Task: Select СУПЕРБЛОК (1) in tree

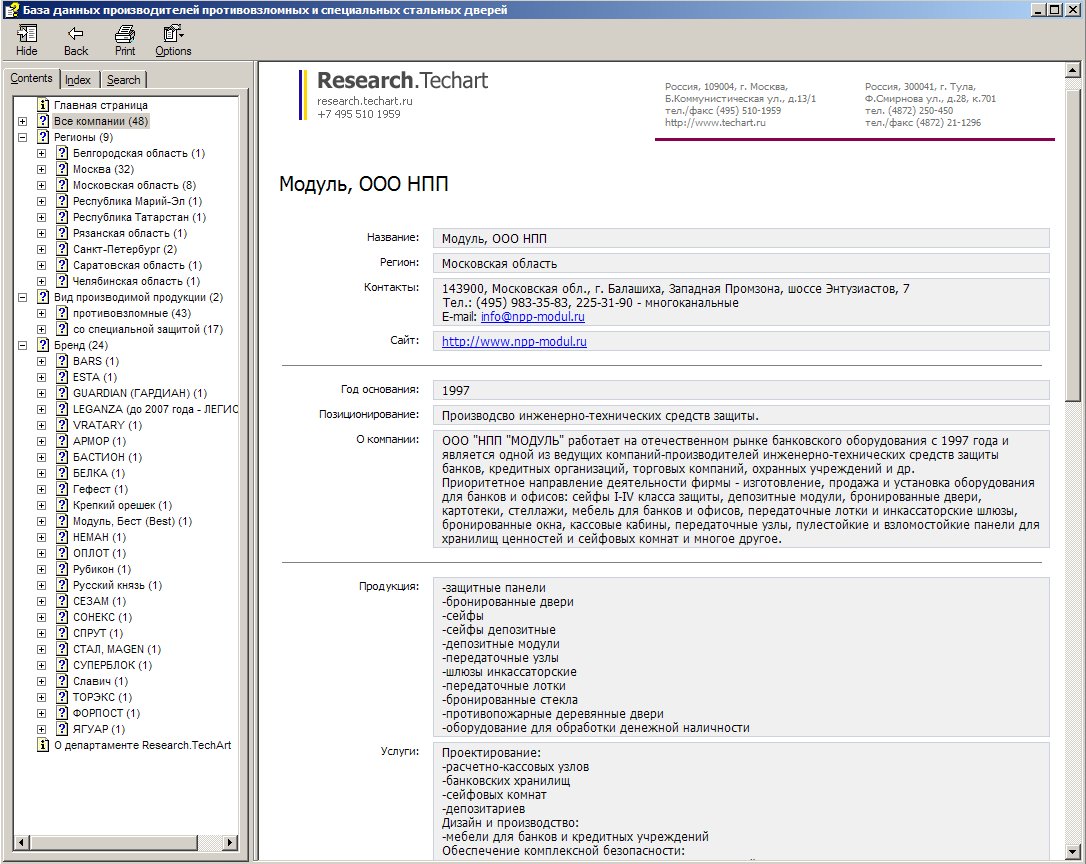Action: point(112,665)
